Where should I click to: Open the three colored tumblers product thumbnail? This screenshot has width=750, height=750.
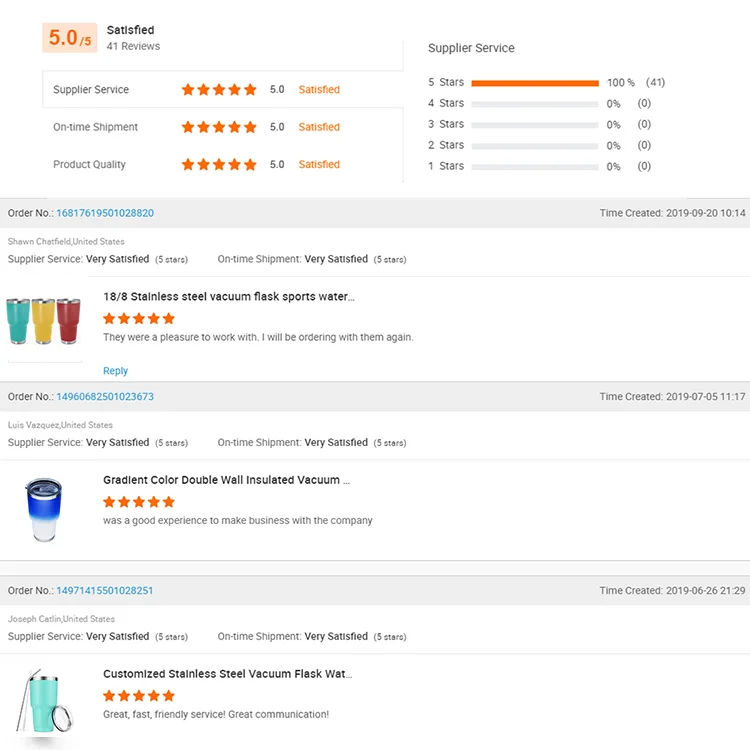[43, 322]
